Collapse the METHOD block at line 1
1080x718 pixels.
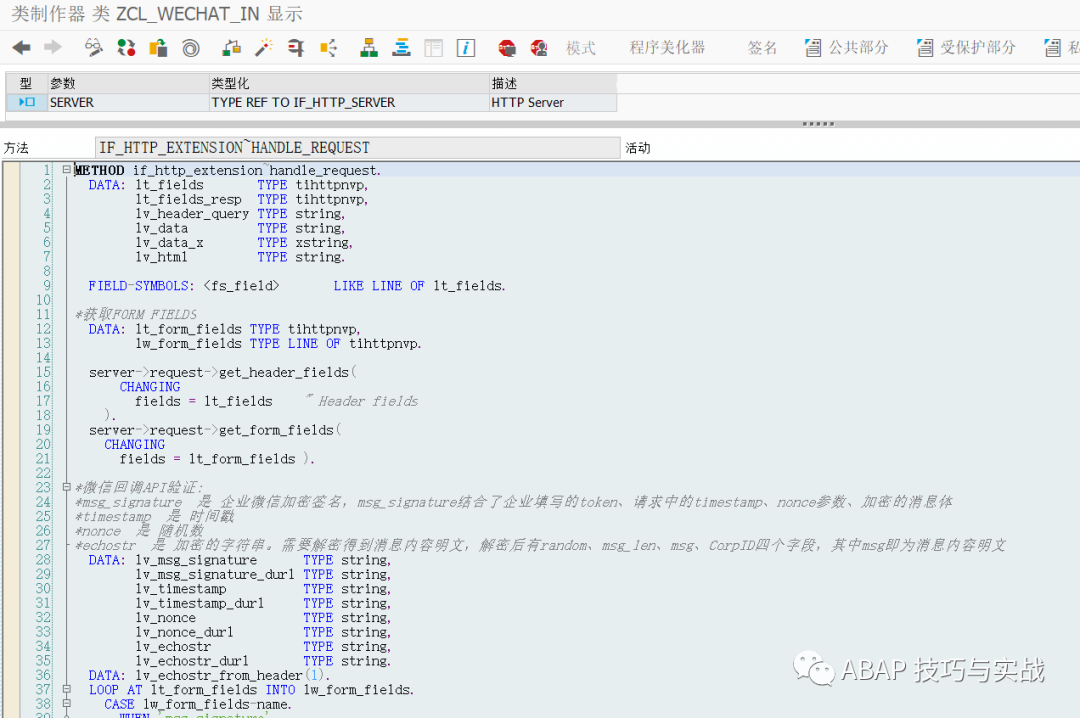pyautogui.click(x=66, y=169)
